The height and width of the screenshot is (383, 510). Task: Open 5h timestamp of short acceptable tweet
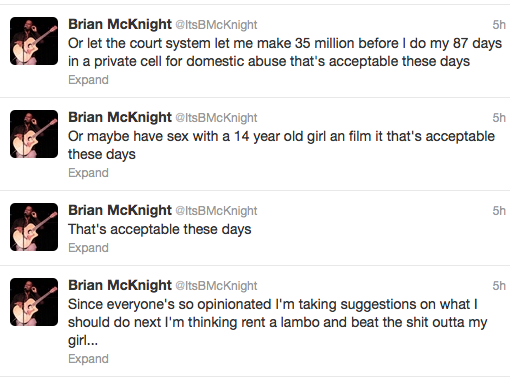[499, 211]
